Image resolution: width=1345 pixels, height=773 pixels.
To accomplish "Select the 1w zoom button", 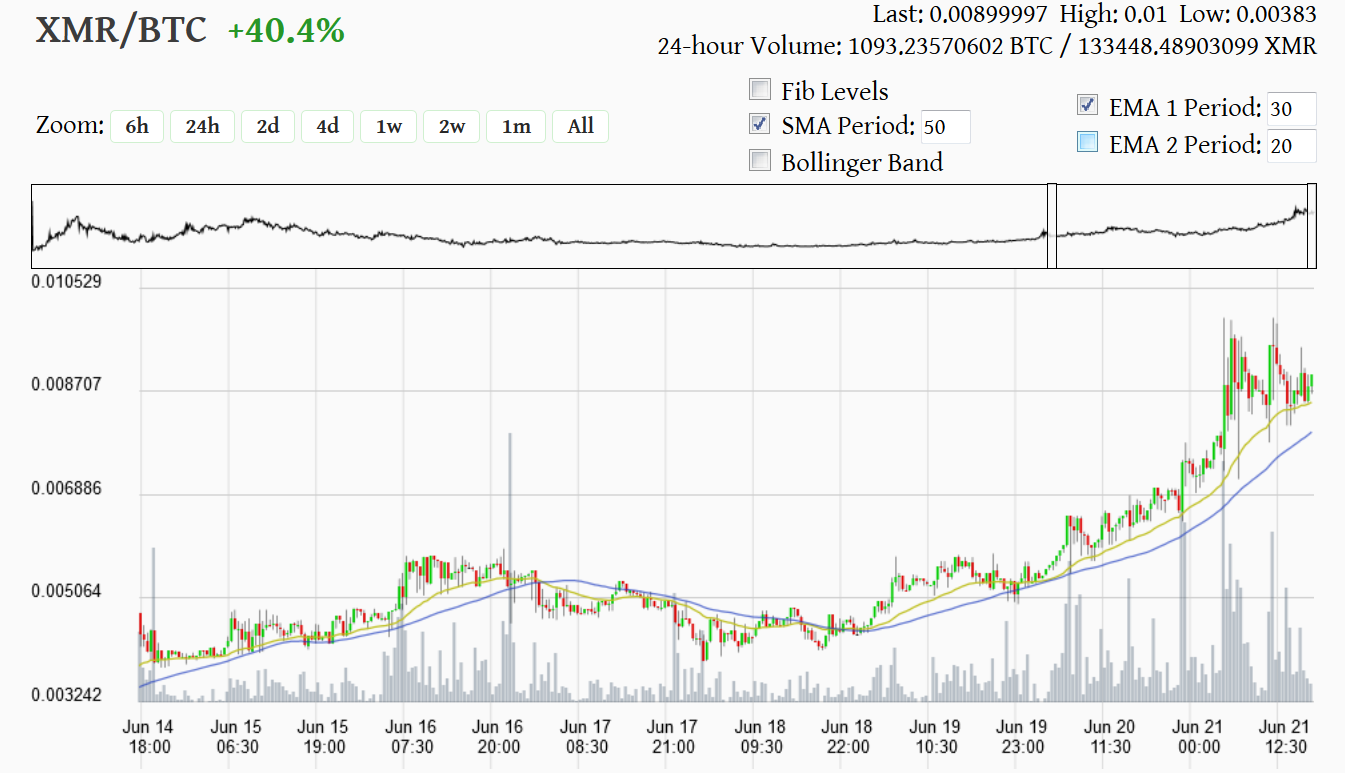I will (x=388, y=126).
